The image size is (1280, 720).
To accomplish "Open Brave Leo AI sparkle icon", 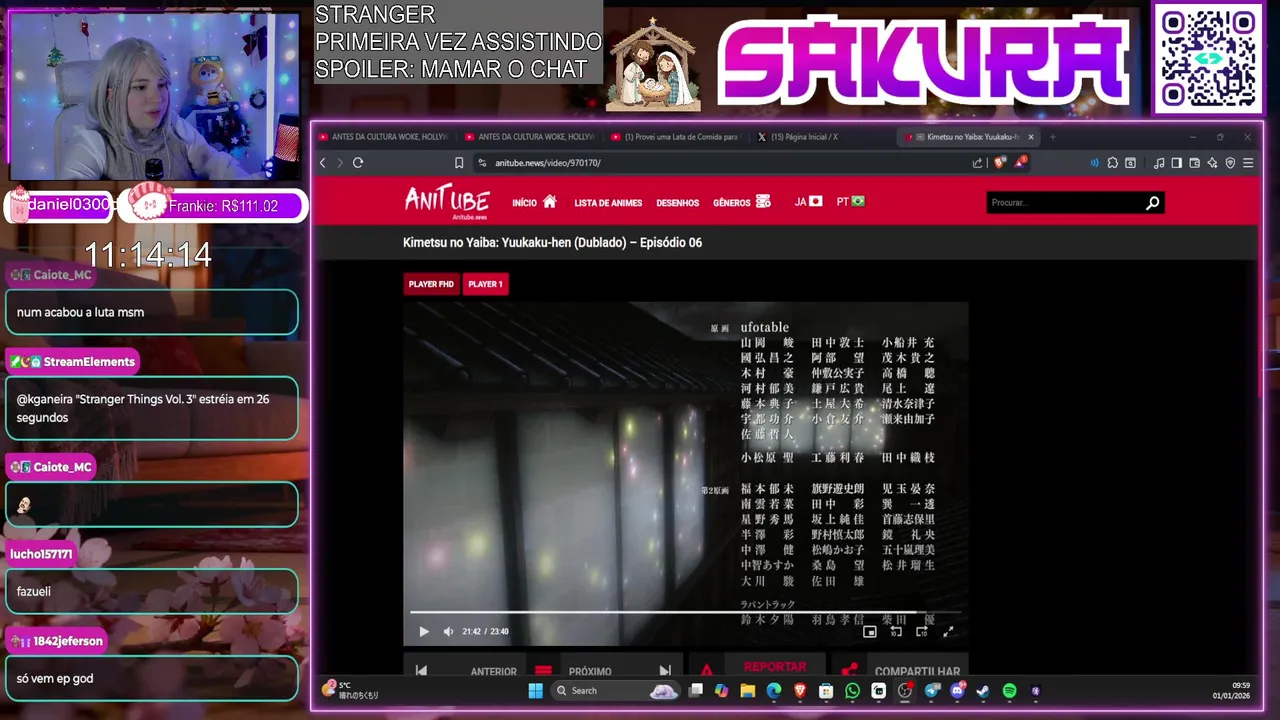I will (1212, 163).
